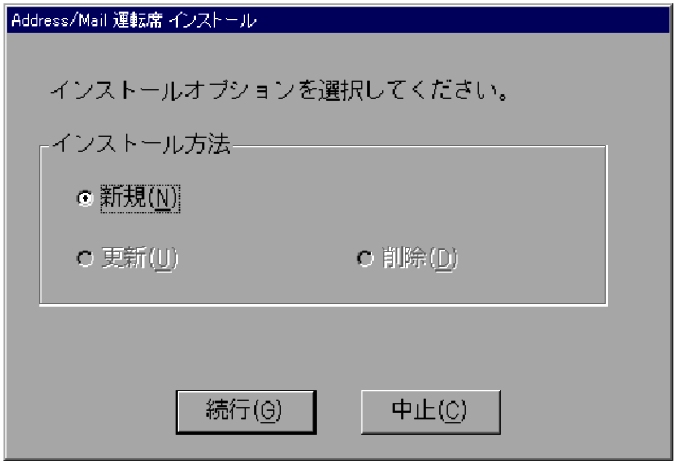The image size is (683, 471).
Task: Choose the 更新(U) radio option
Action: [85, 258]
